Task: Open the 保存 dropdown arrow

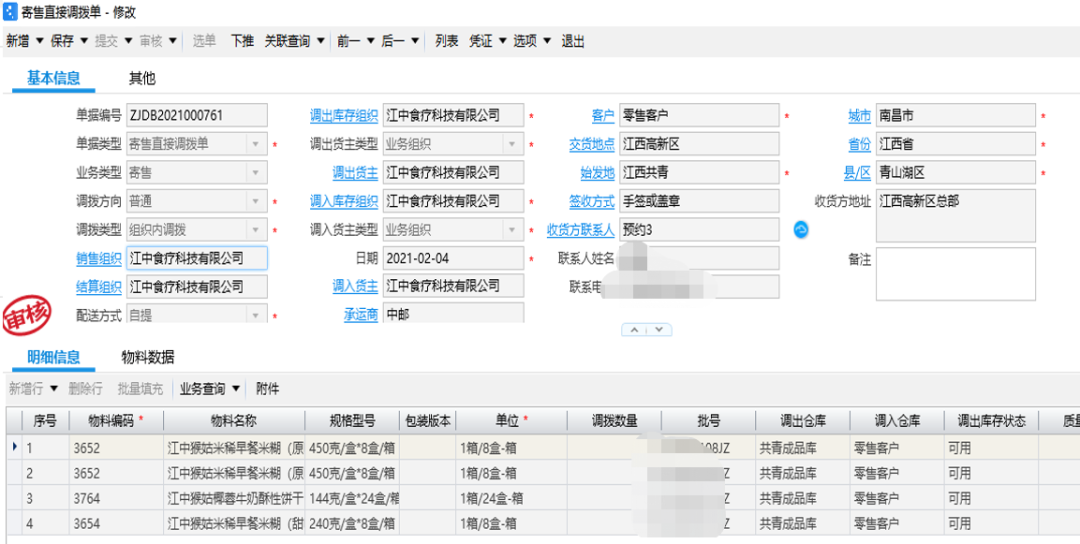Action: pyautogui.click(x=84, y=41)
